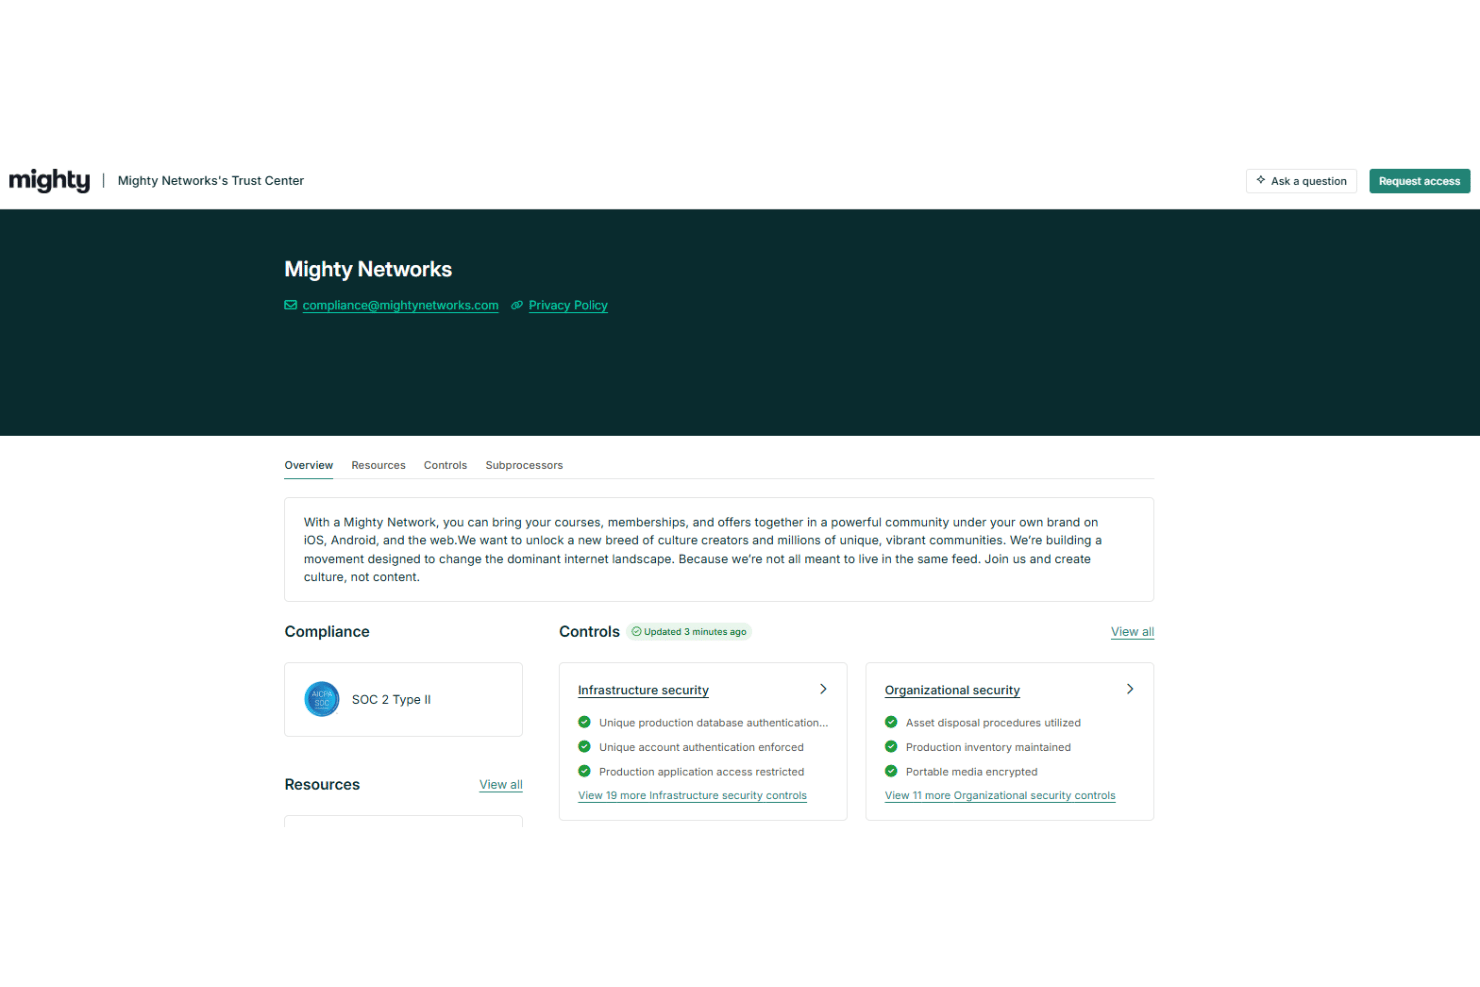
Task: Switch to the Resources tab
Action: click(x=378, y=465)
